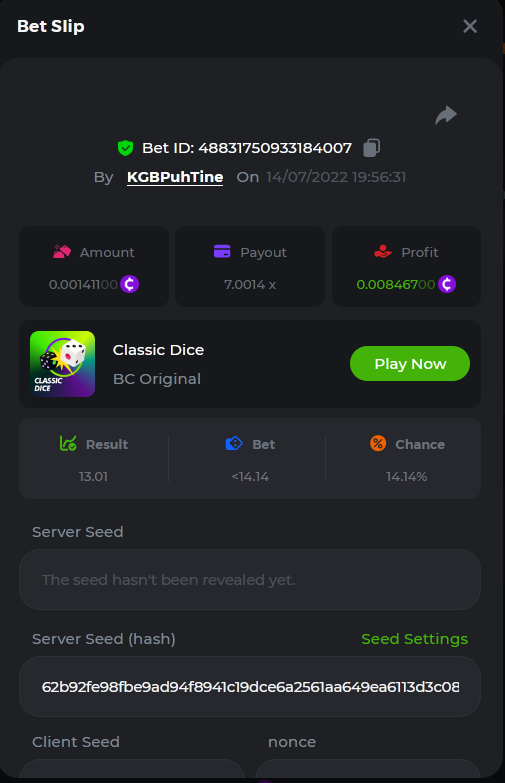Click the Server Seed field
505x783 pixels.
pyautogui.click(x=250, y=579)
